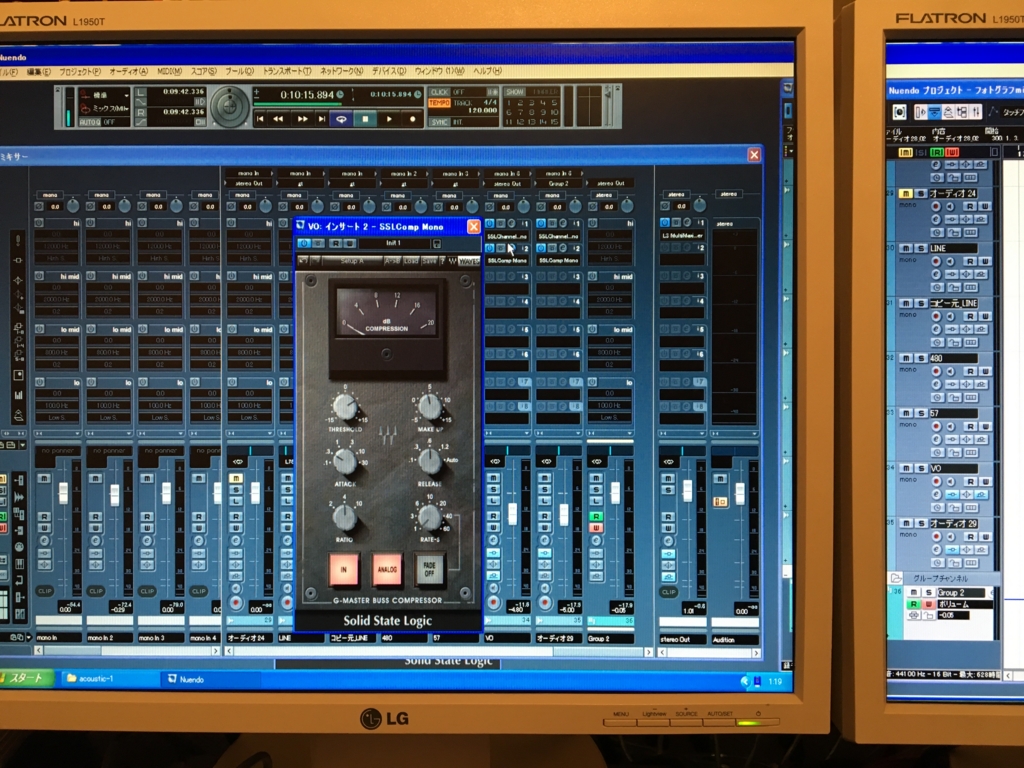Click the Record button in the transport panel
Image resolution: width=1024 pixels, height=768 pixels.
click(412, 119)
